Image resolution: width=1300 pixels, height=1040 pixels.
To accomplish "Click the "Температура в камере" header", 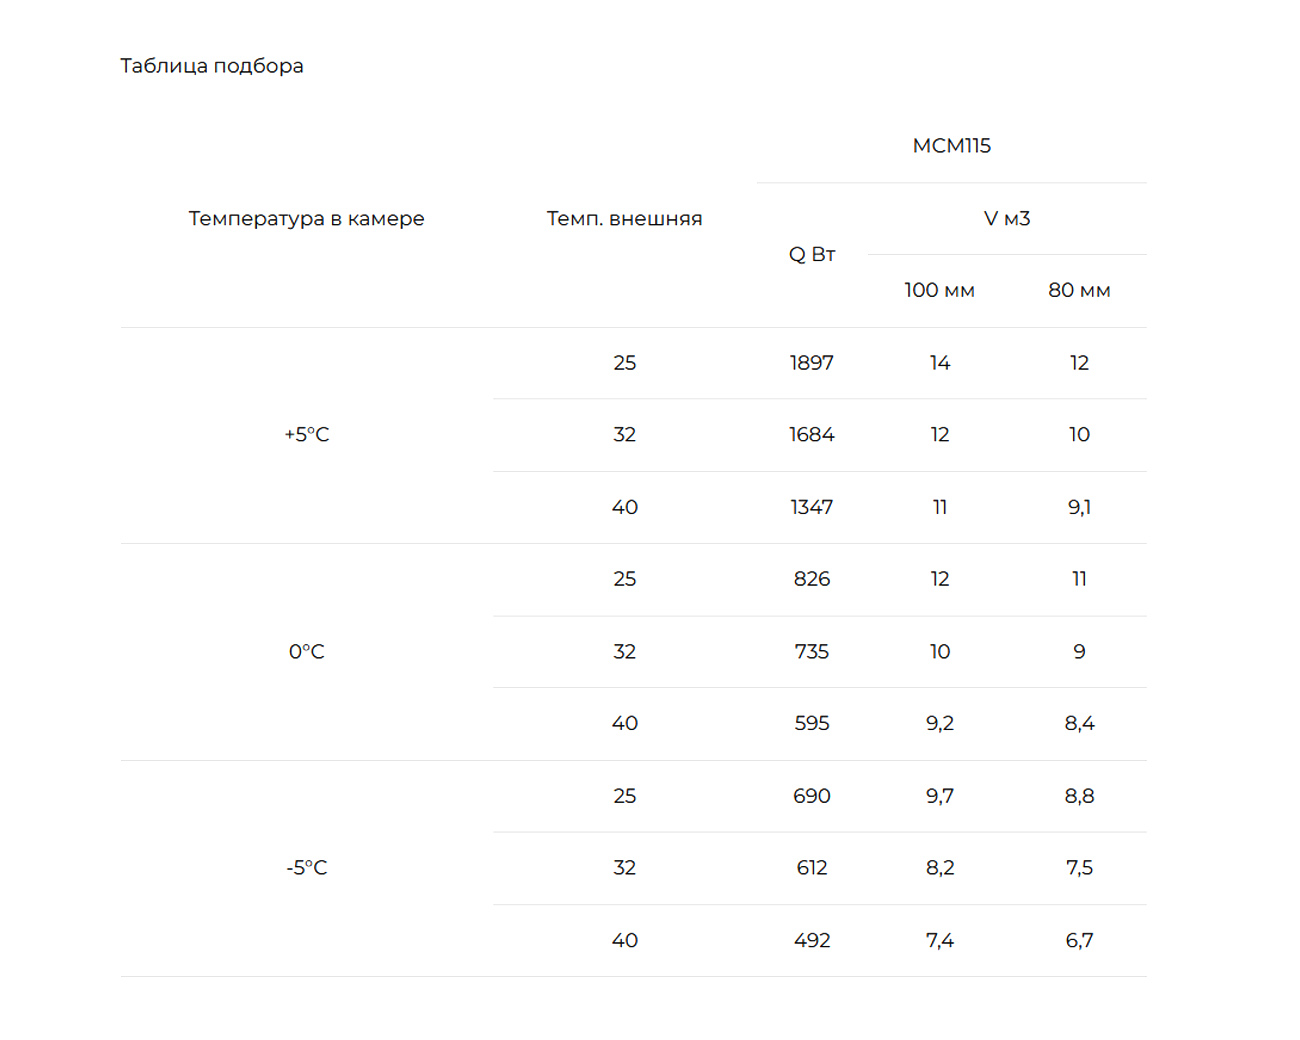I will tap(306, 219).
